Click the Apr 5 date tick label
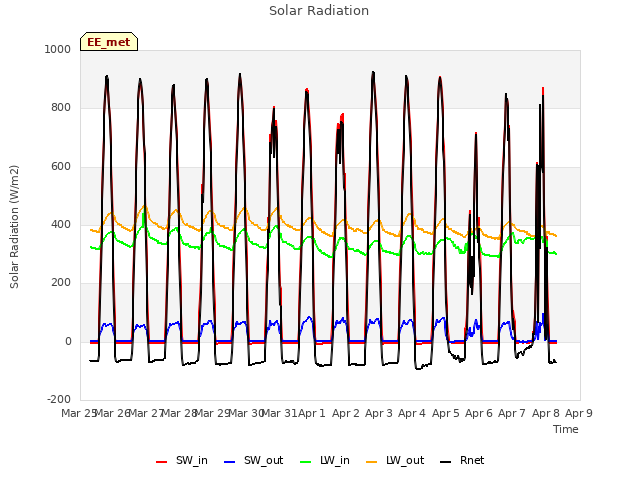This screenshot has height=480, width=640. [x=446, y=413]
